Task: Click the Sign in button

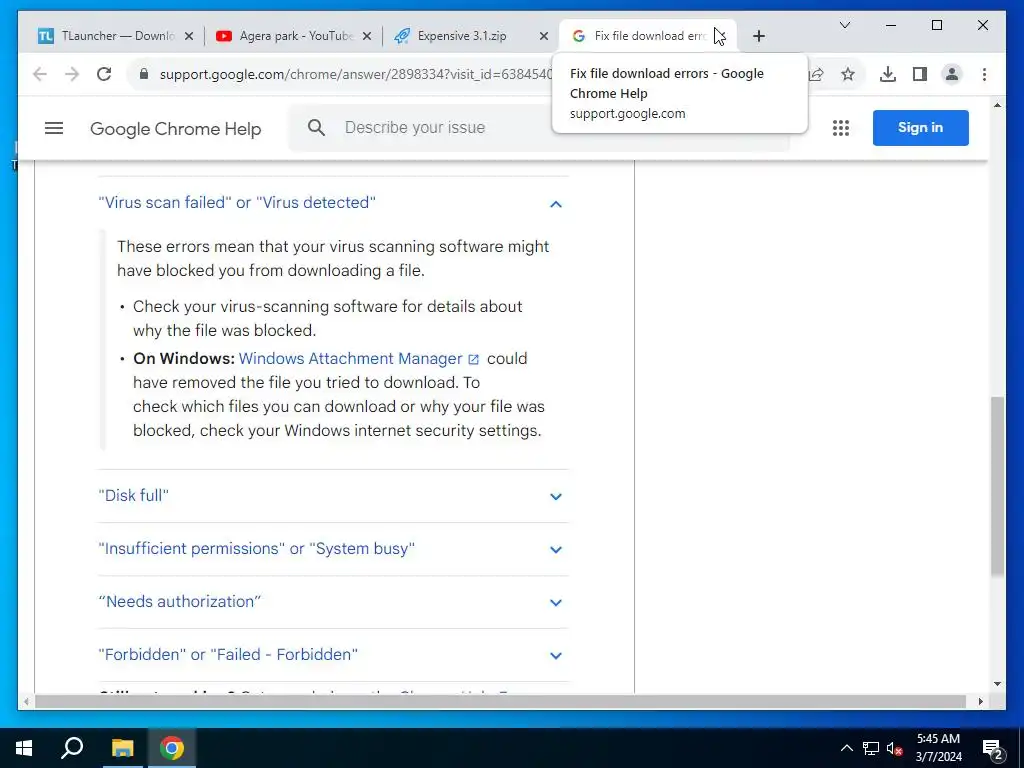Action: (920, 128)
